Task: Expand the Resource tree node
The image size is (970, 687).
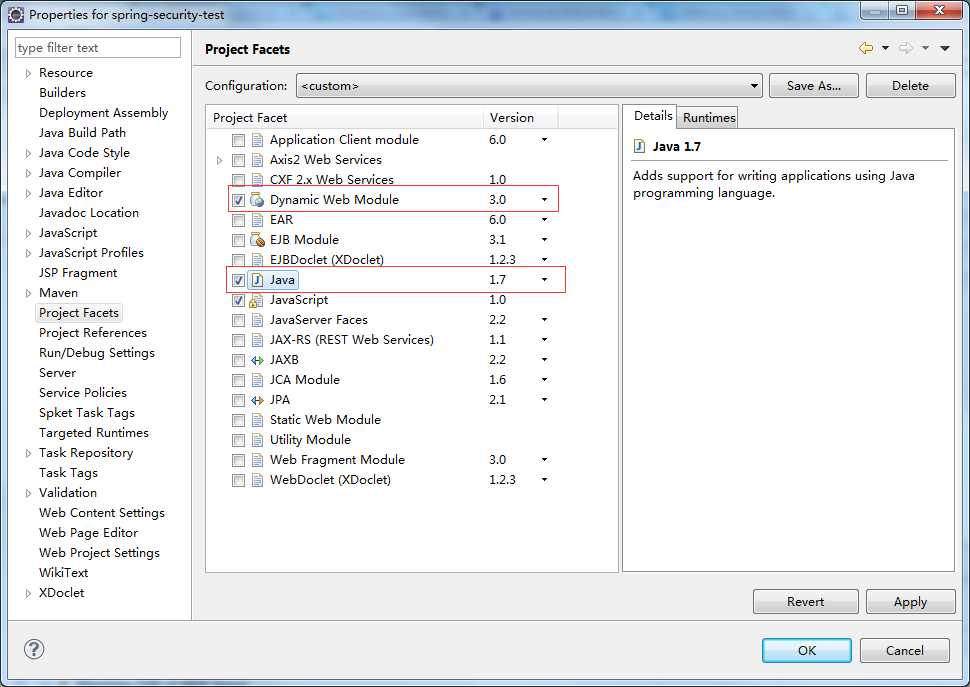Action: point(28,73)
